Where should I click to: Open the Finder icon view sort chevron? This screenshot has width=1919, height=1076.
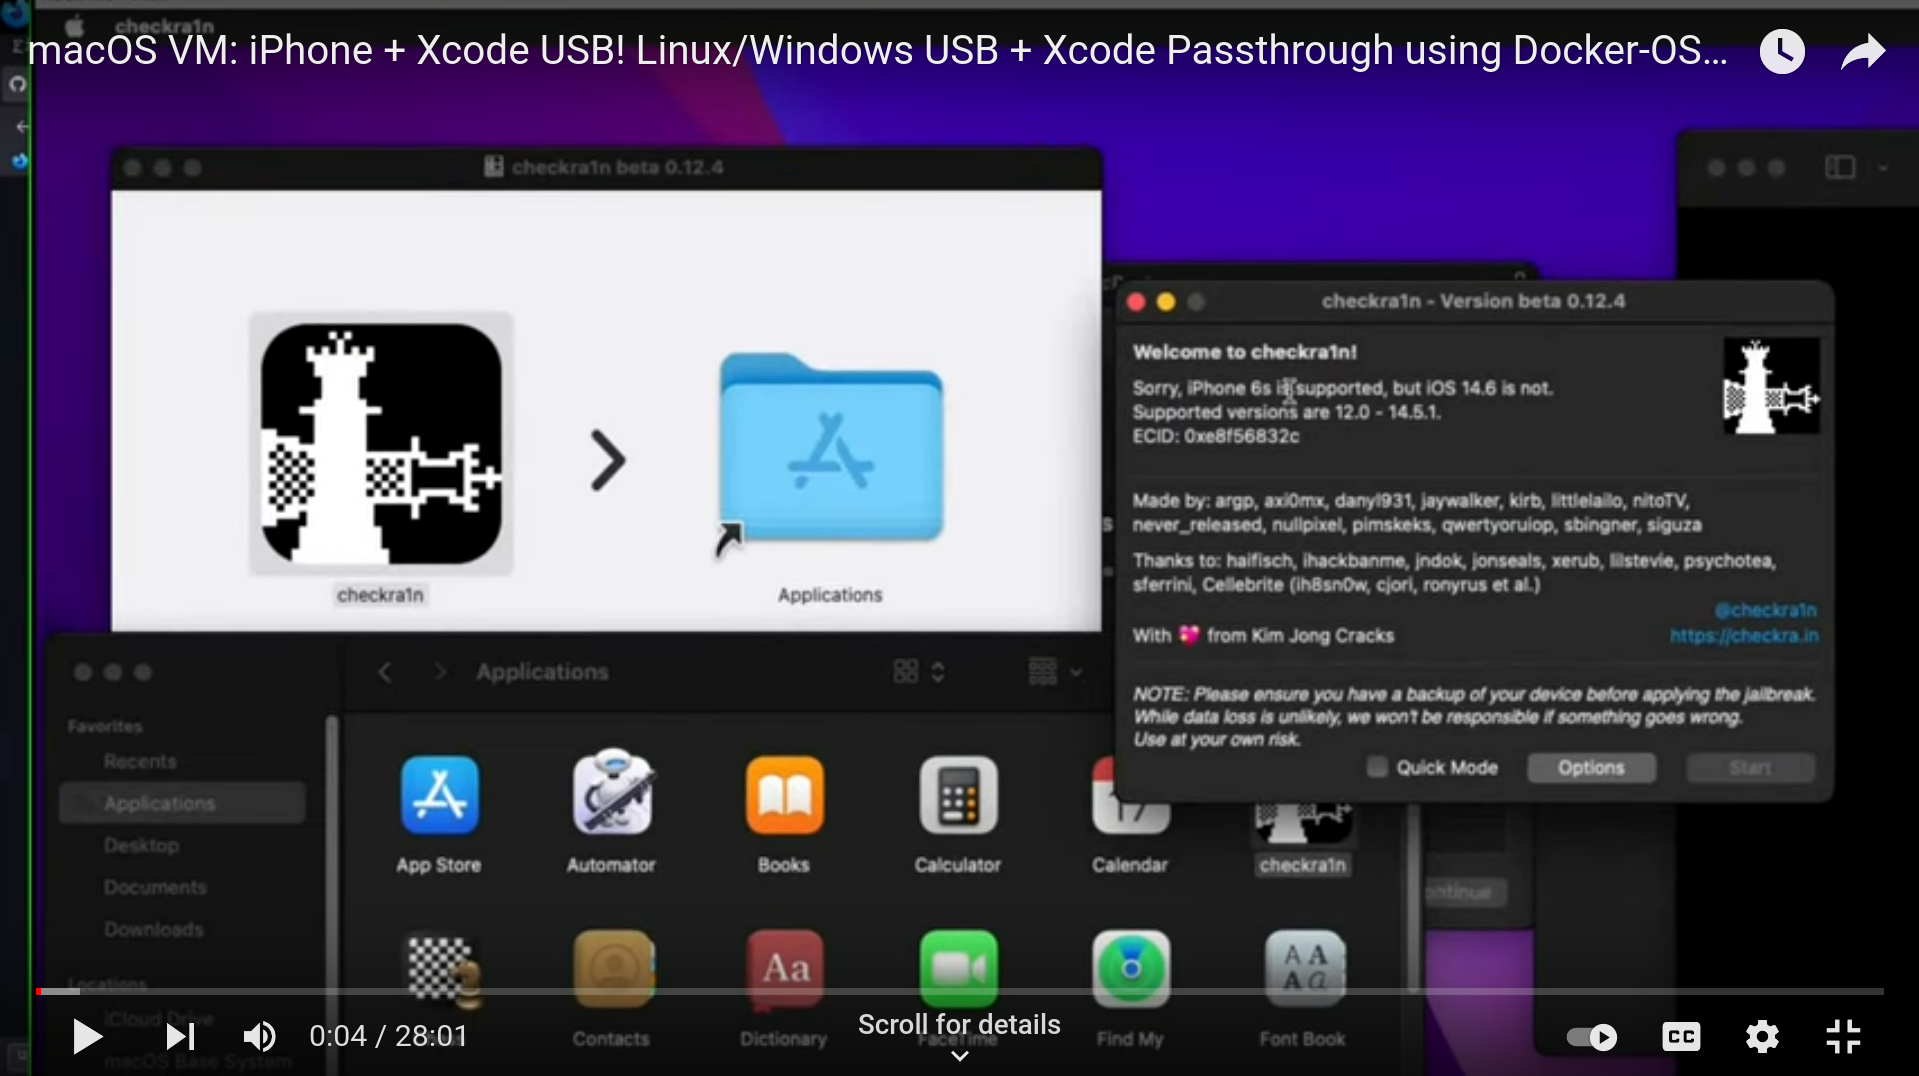point(938,672)
